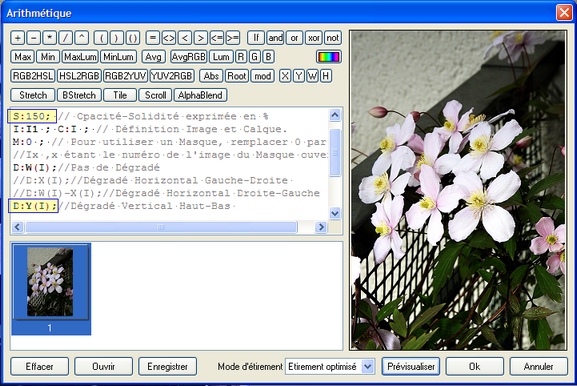
Task: Insert an opening parenthesis
Action: click(101, 38)
